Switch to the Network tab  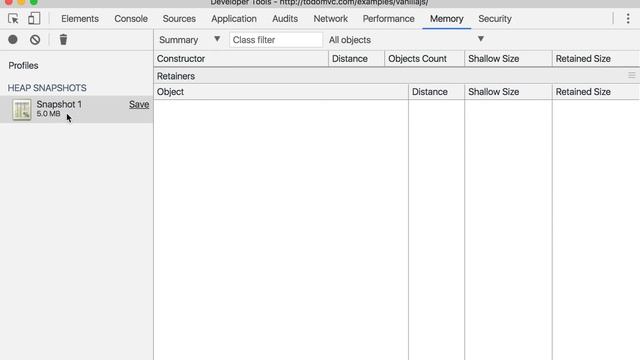click(x=331, y=19)
